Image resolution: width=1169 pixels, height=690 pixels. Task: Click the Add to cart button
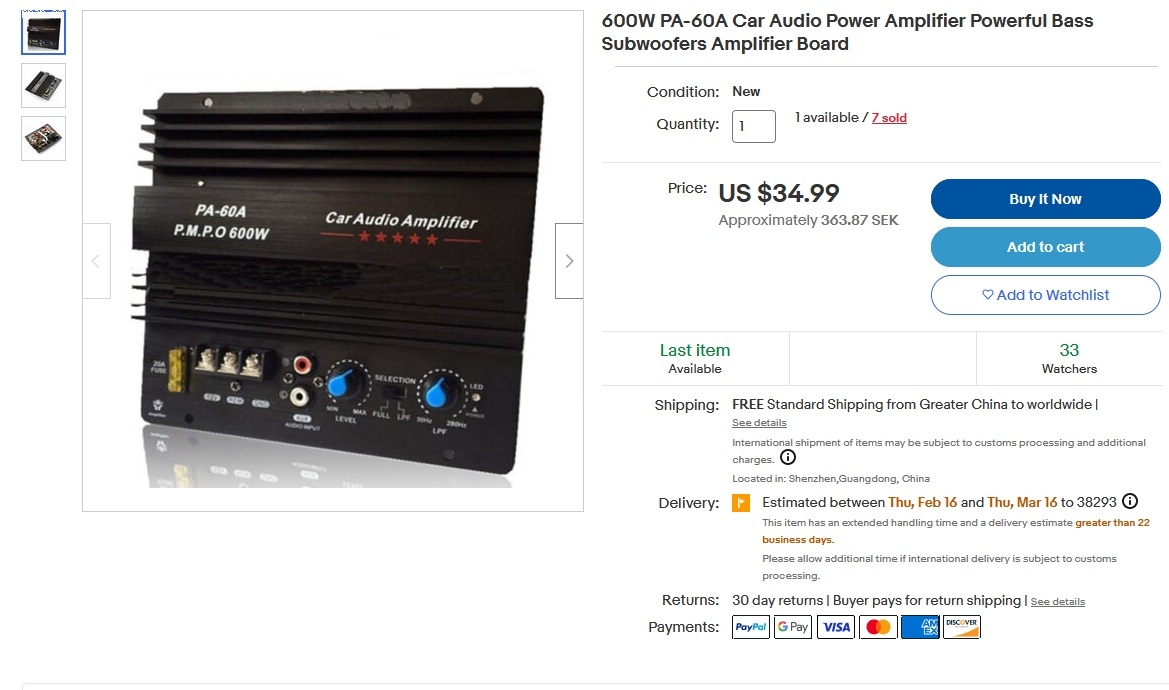pyautogui.click(x=1045, y=247)
